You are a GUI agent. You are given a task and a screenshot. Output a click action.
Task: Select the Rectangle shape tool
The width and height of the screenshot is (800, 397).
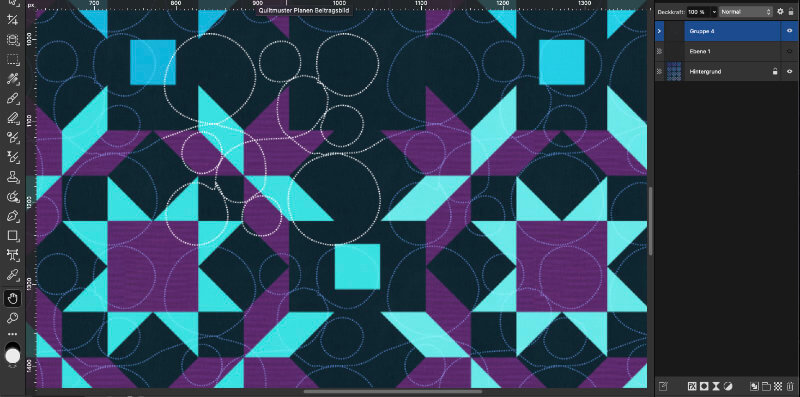[x=12, y=235]
